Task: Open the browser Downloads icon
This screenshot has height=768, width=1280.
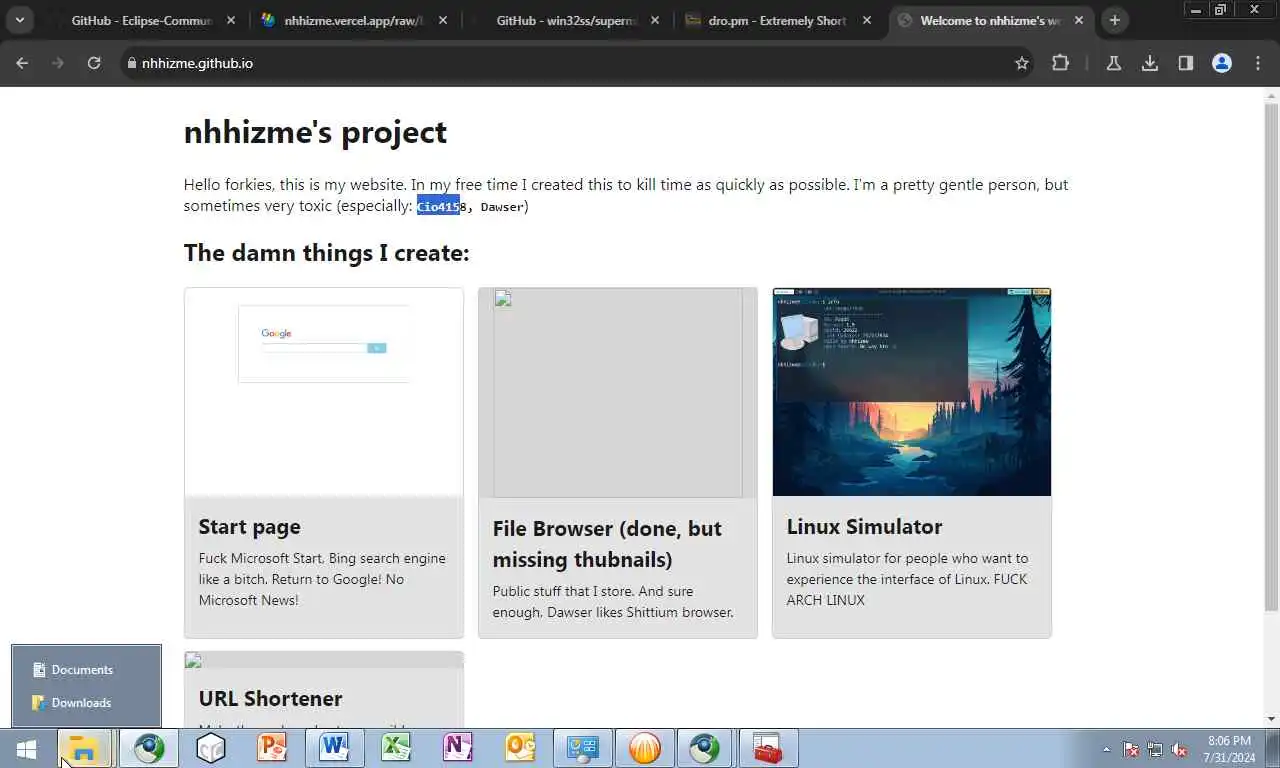Action: [1150, 63]
